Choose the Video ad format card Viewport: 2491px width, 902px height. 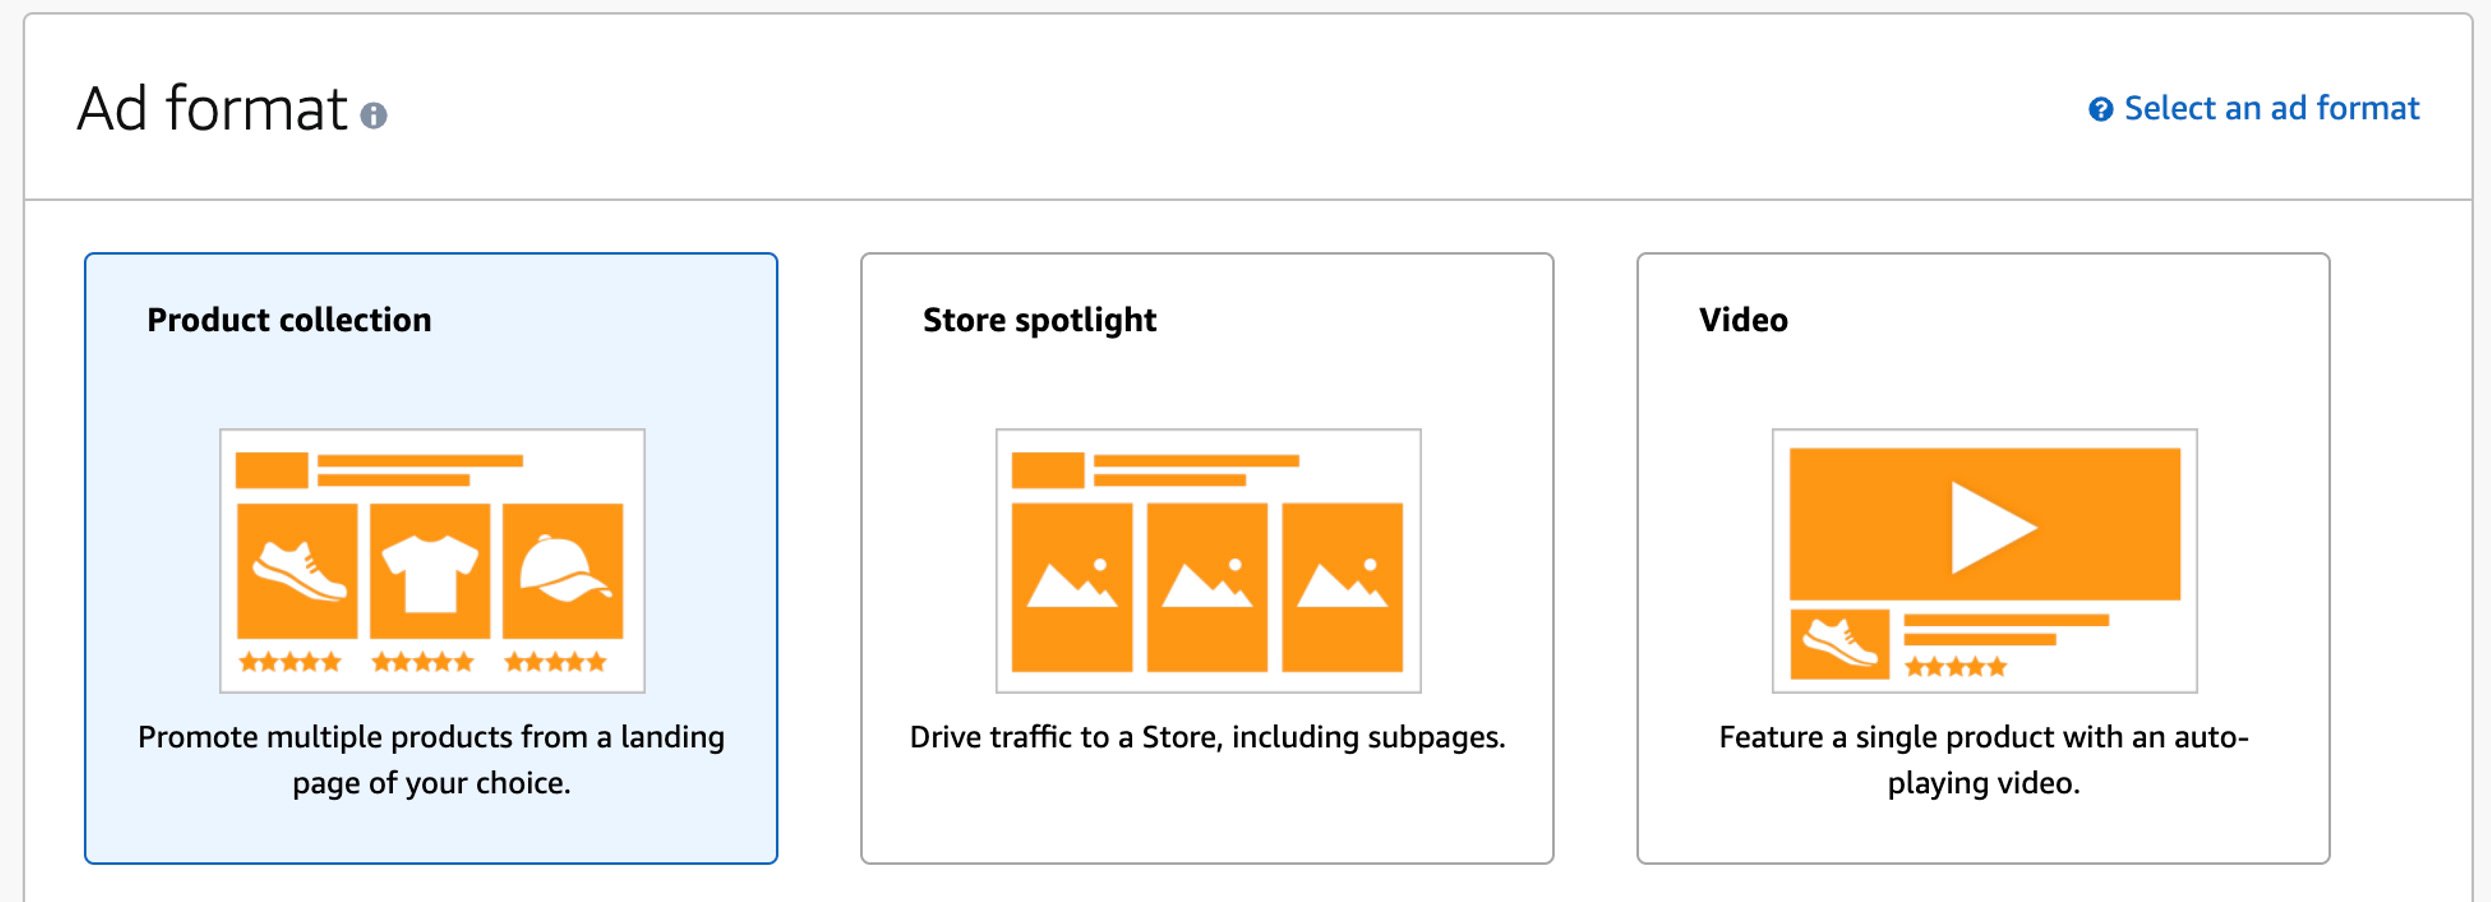tap(1983, 558)
